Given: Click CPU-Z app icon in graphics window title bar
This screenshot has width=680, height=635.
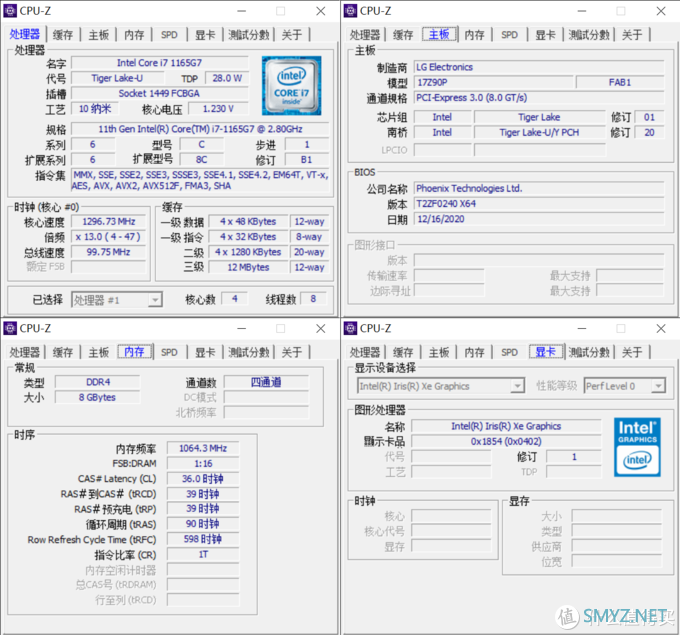Looking at the screenshot, I should (x=350, y=328).
